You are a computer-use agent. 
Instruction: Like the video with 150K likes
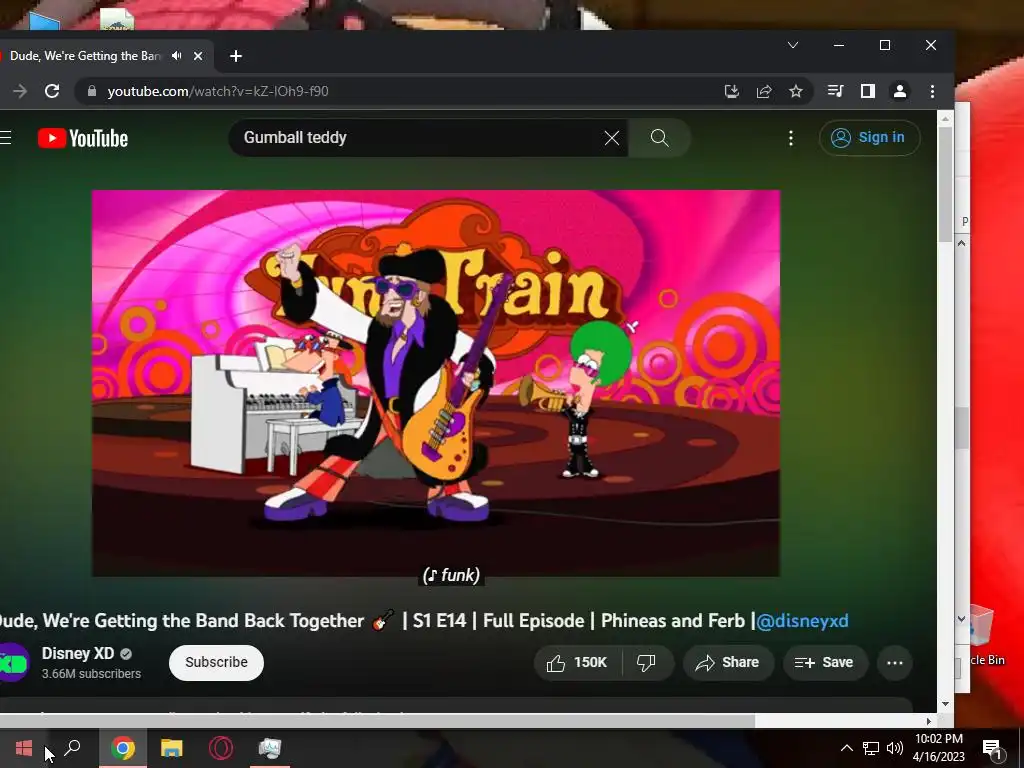click(577, 663)
